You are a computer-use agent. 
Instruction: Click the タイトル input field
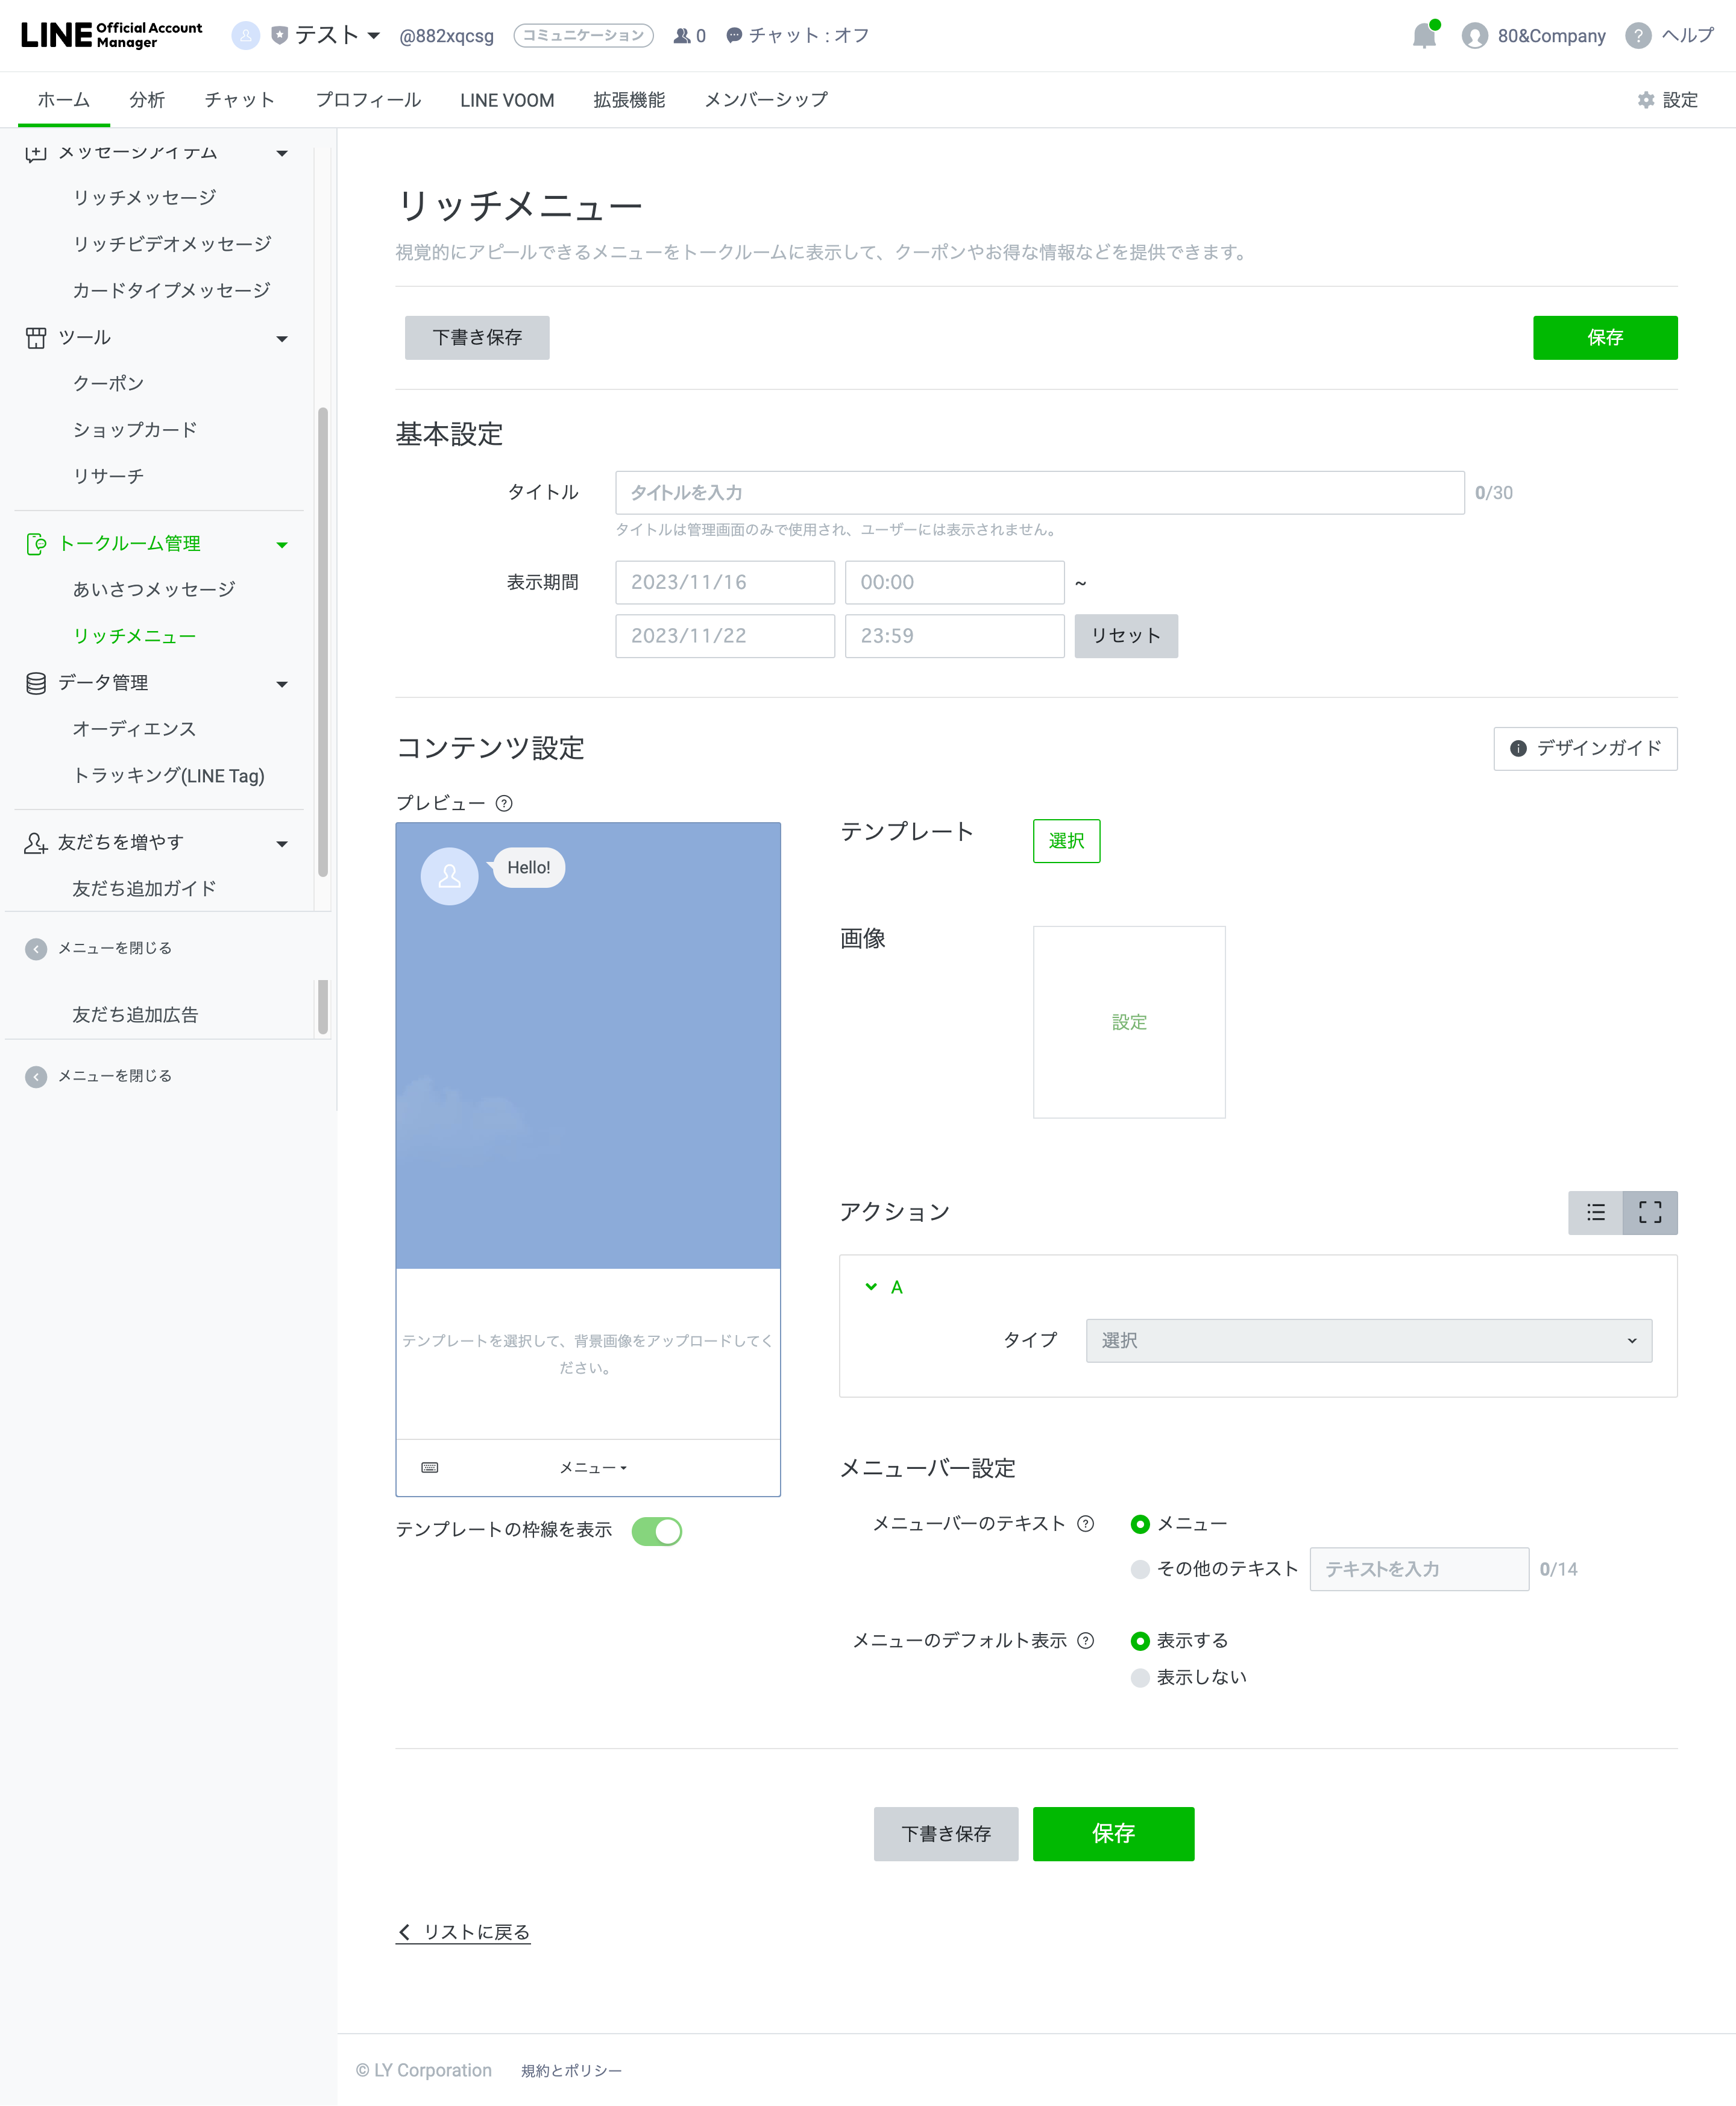(1039, 492)
